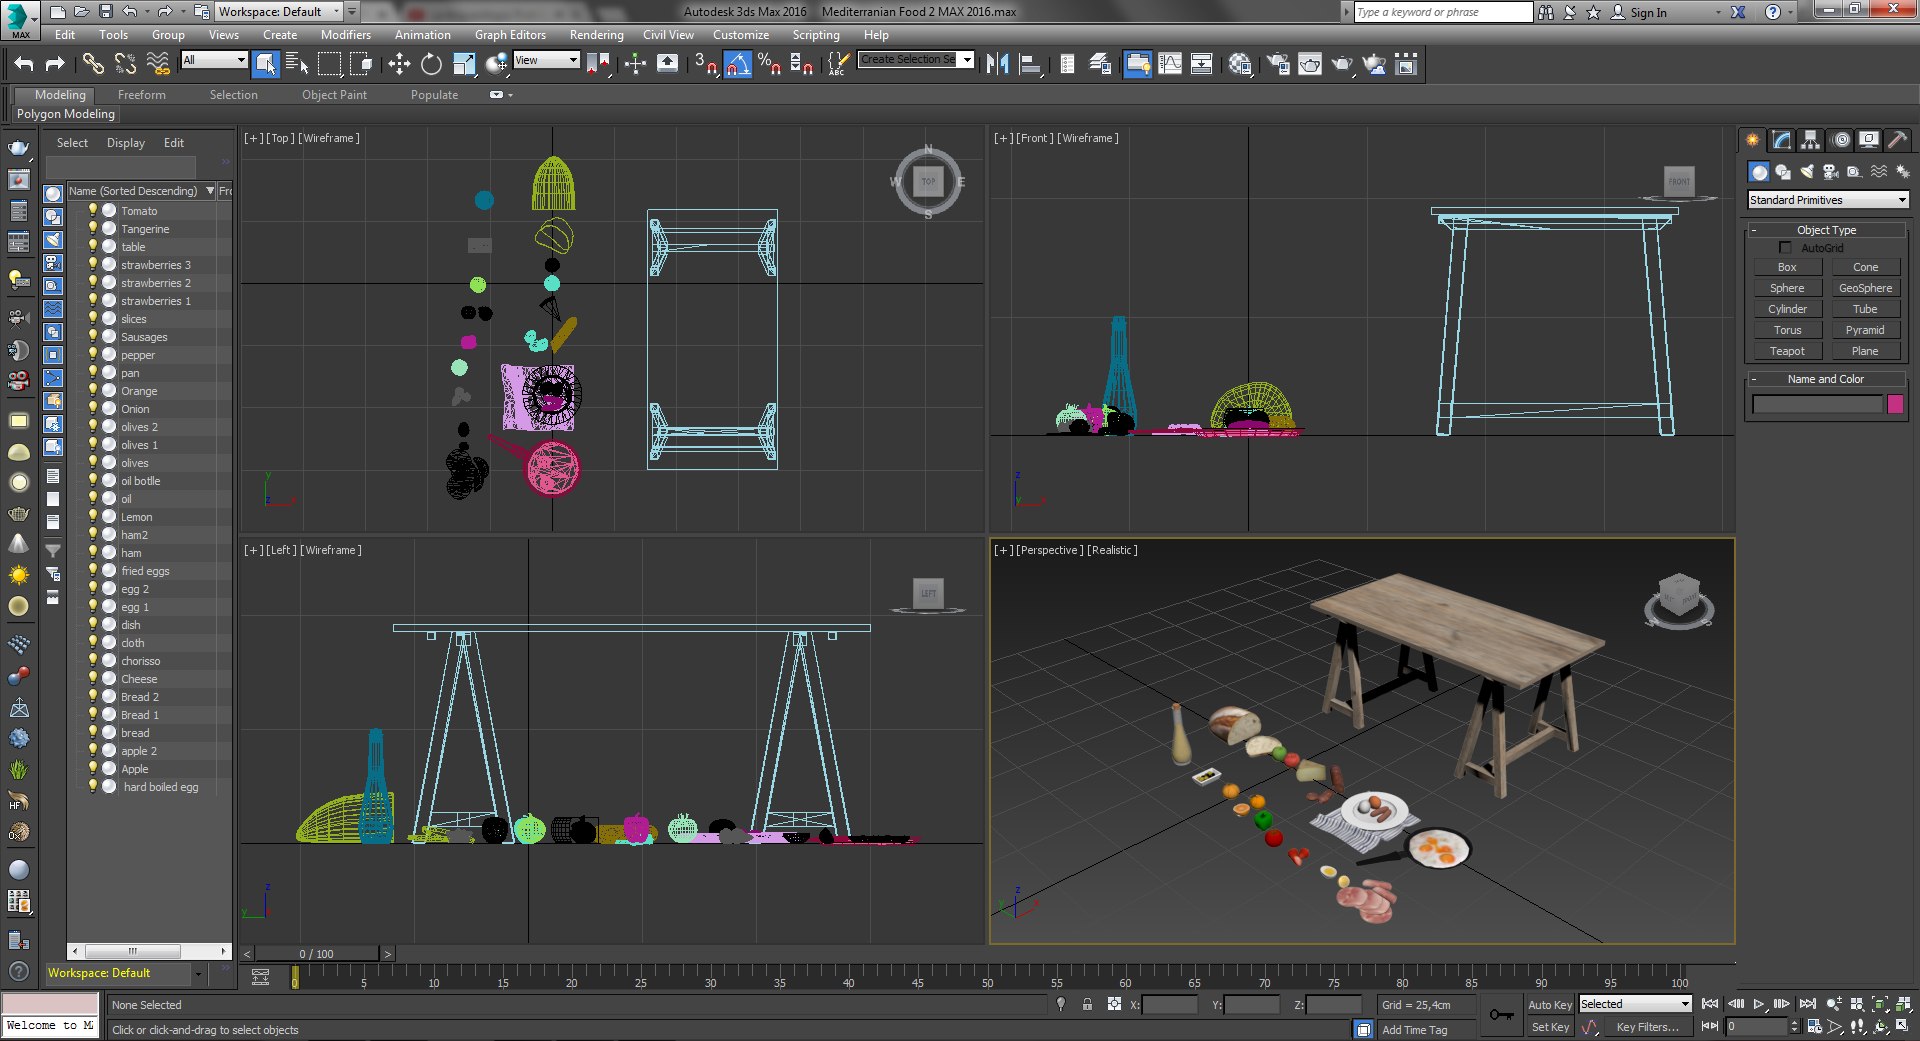Open the Rendering menu

pos(596,35)
